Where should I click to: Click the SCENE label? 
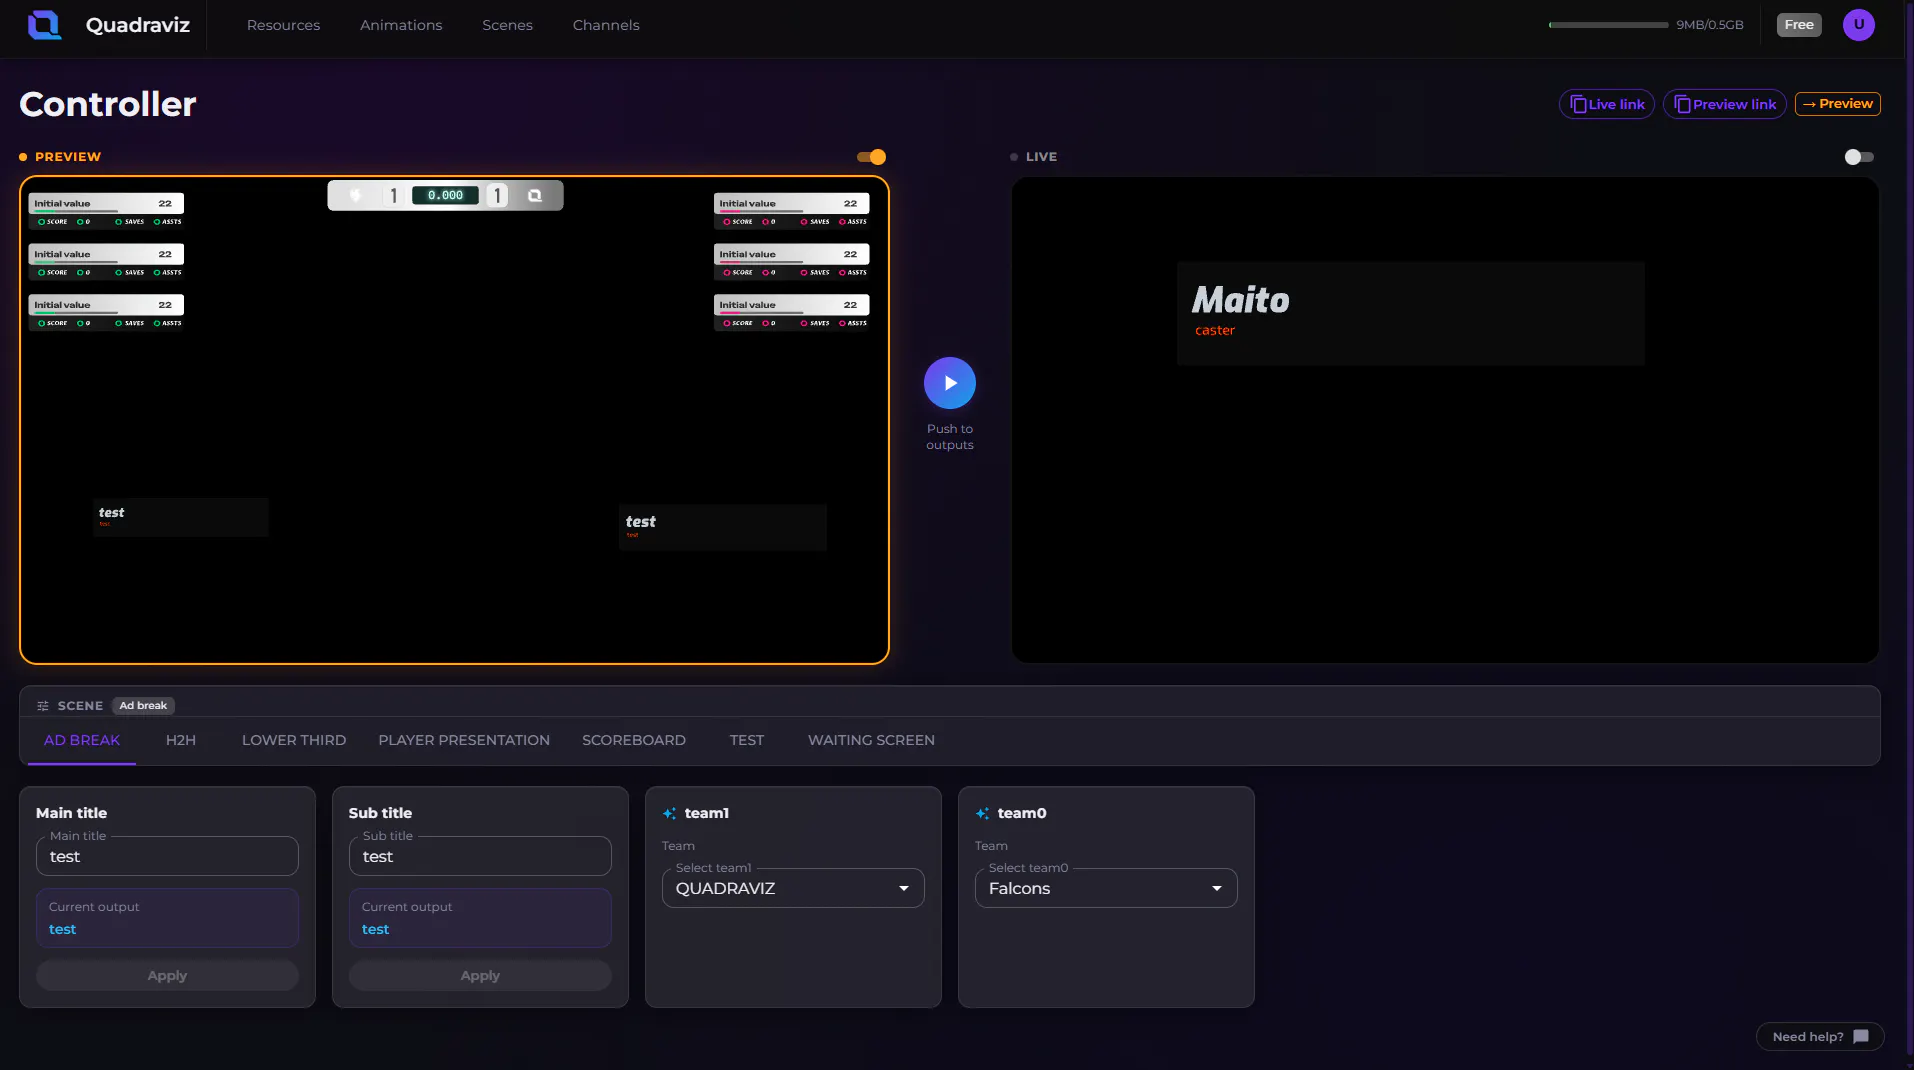80,706
